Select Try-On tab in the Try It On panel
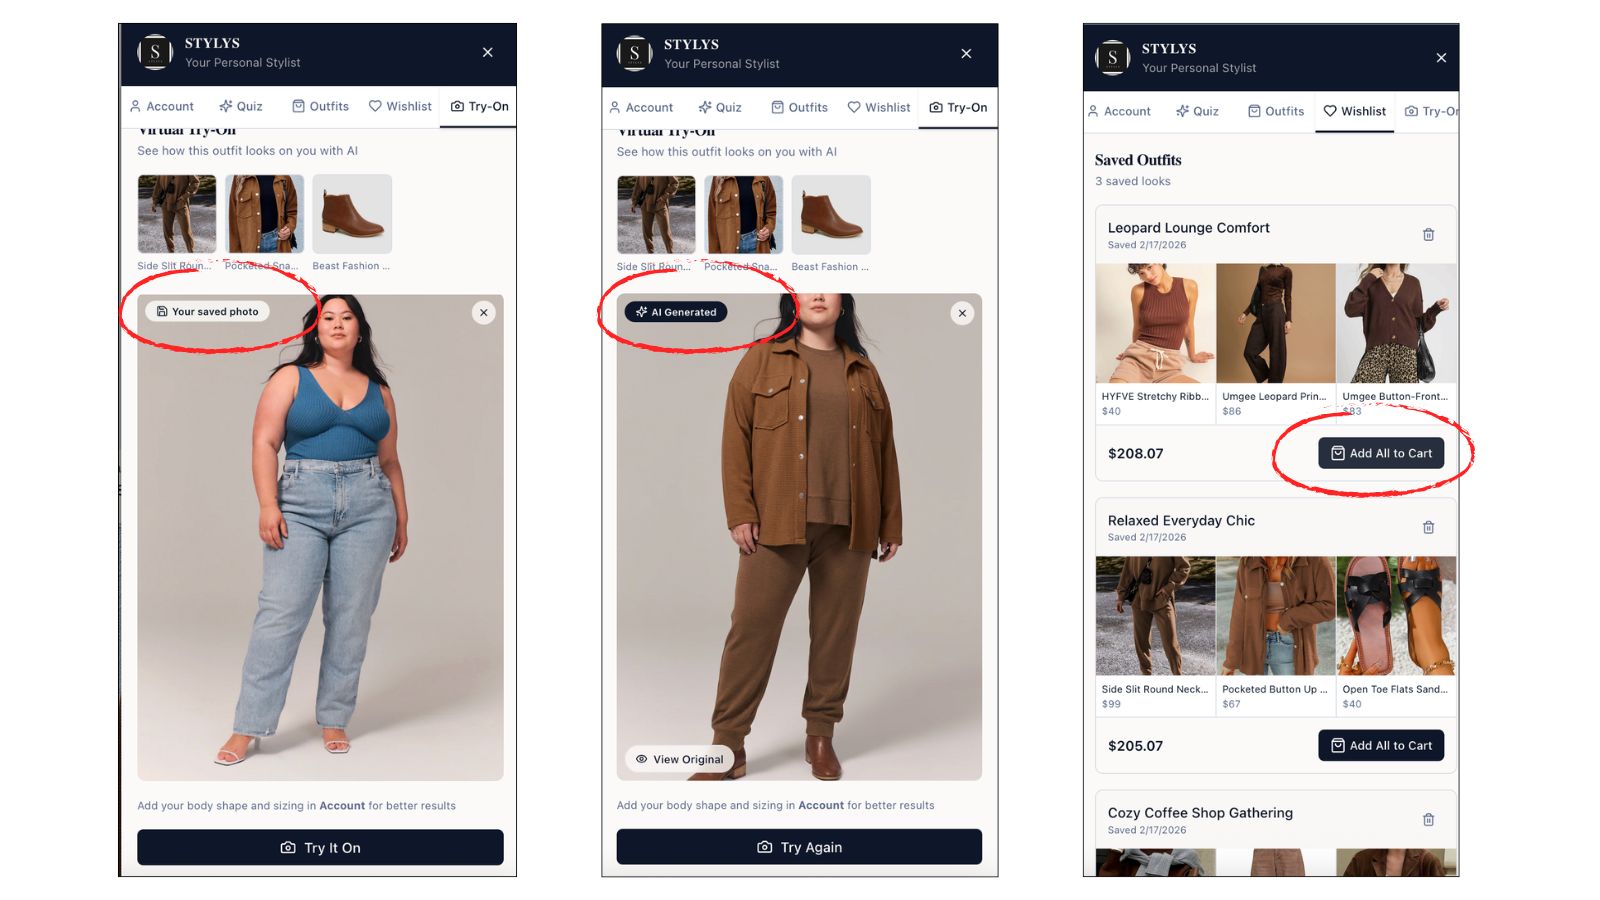Screen dimensions: 1600x900 (480, 106)
